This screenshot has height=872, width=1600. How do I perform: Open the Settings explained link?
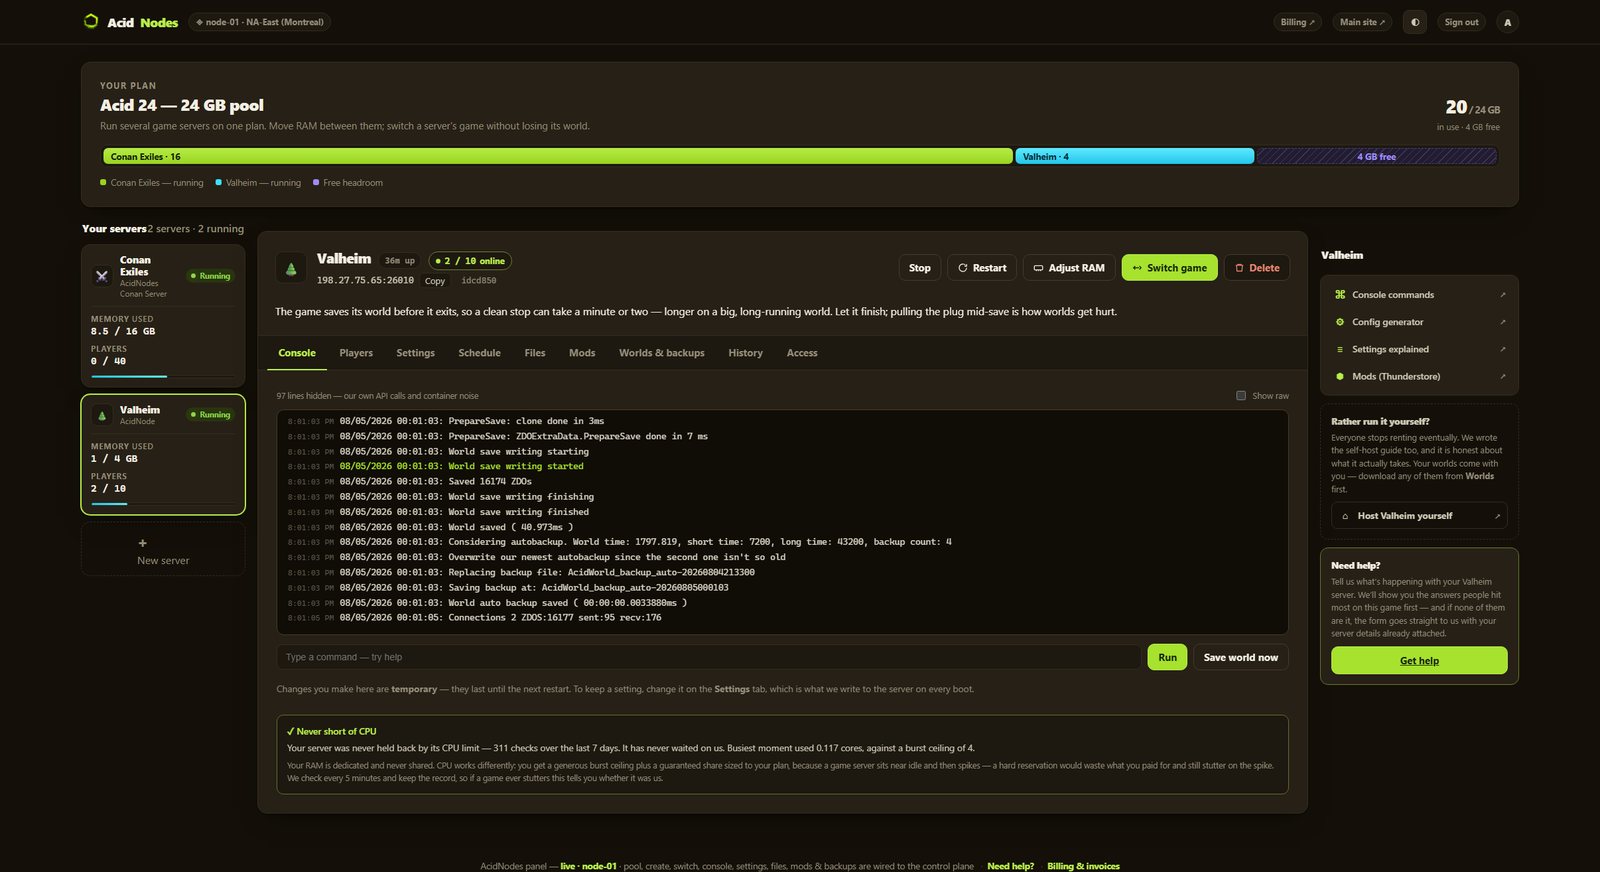[x=1419, y=349]
